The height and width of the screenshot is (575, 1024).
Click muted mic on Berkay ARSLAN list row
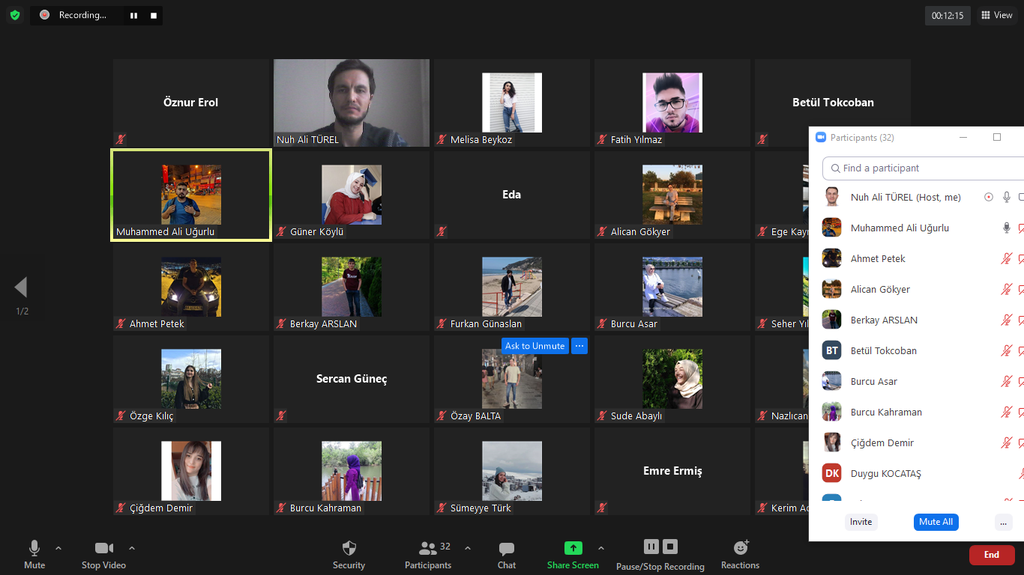point(1006,320)
